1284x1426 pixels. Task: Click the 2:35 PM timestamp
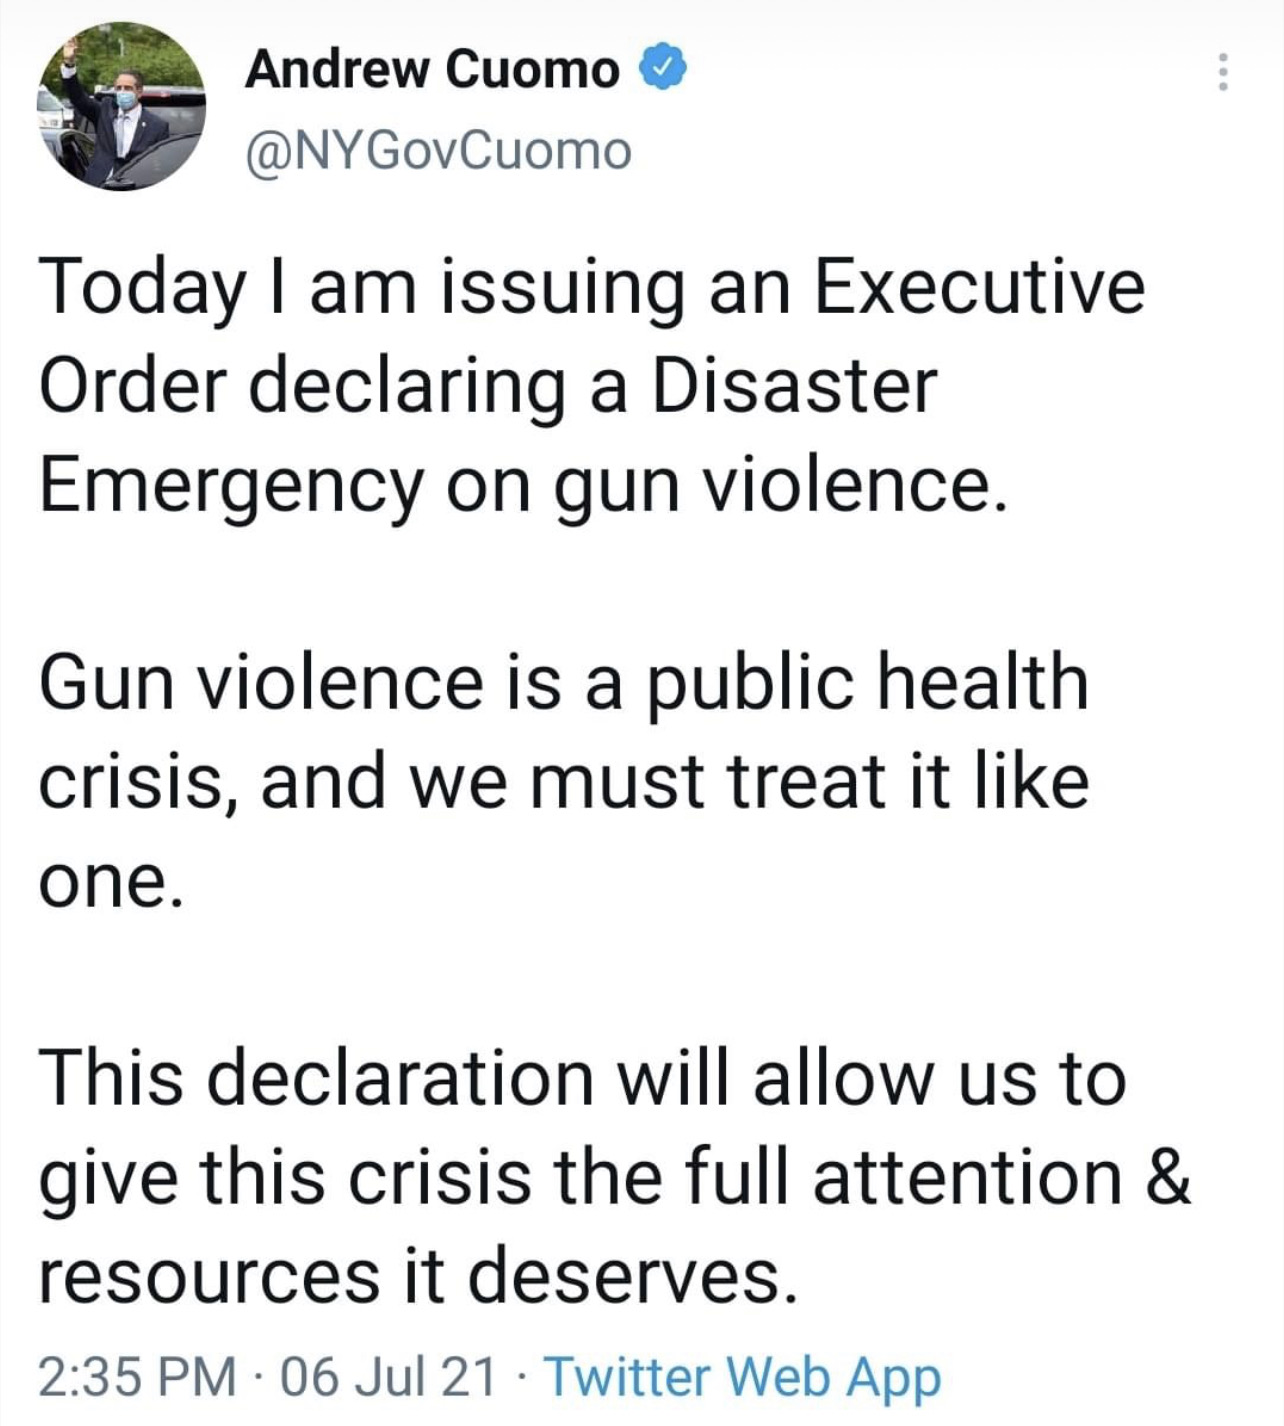[138, 1377]
